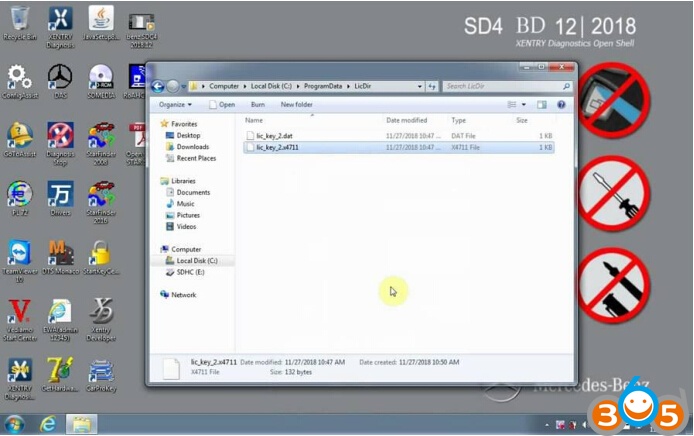Open the Videos library
This screenshot has width=694, height=436.
pyautogui.click(x=181, y=227)
